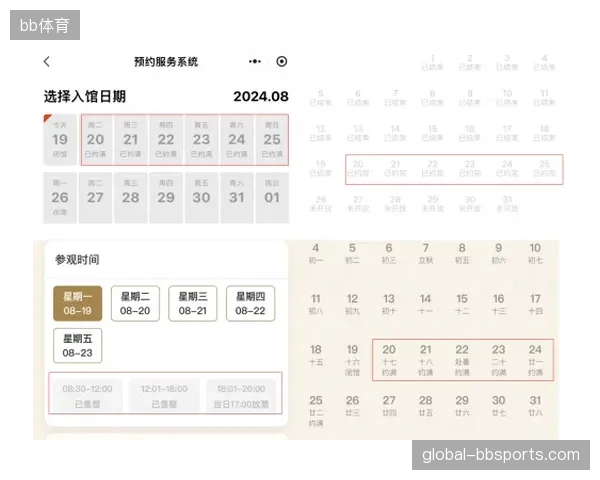Select 21 marked 已约完 in right calendar

pos(395,168)
